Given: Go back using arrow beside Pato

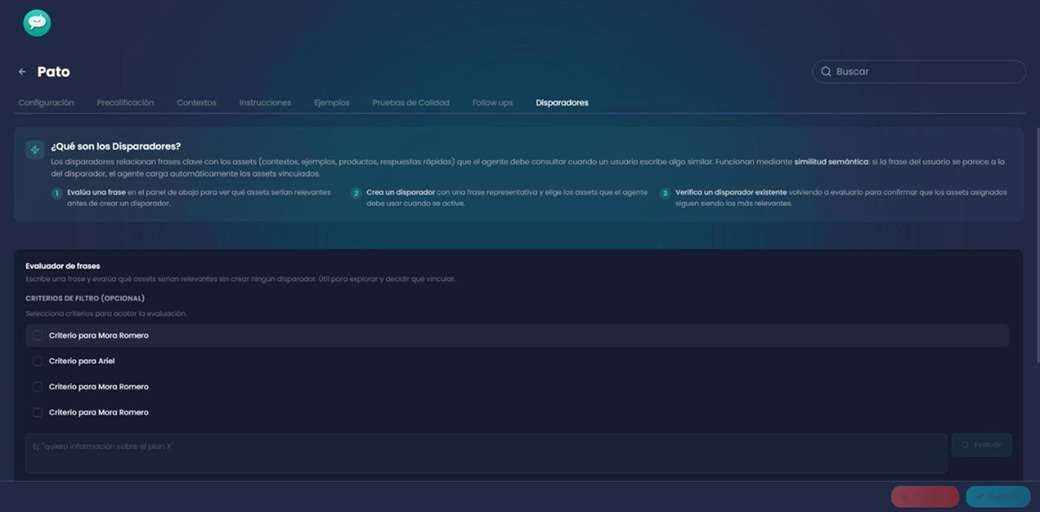Looking at the screenshot, I should tap(23, 72).
